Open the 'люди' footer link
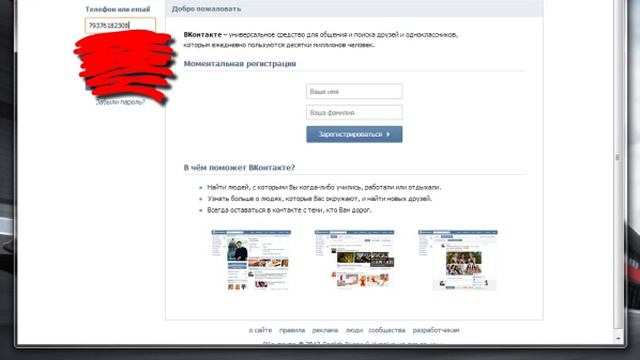 click(x=354, y=330)
